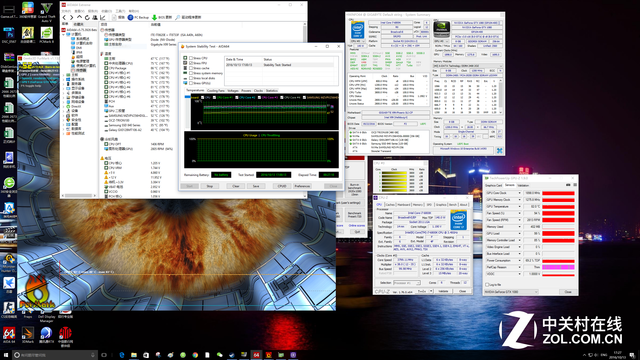Open Graphics Card tab in GPU-Z
640x360 pixels.
click(x=493, y=185)
